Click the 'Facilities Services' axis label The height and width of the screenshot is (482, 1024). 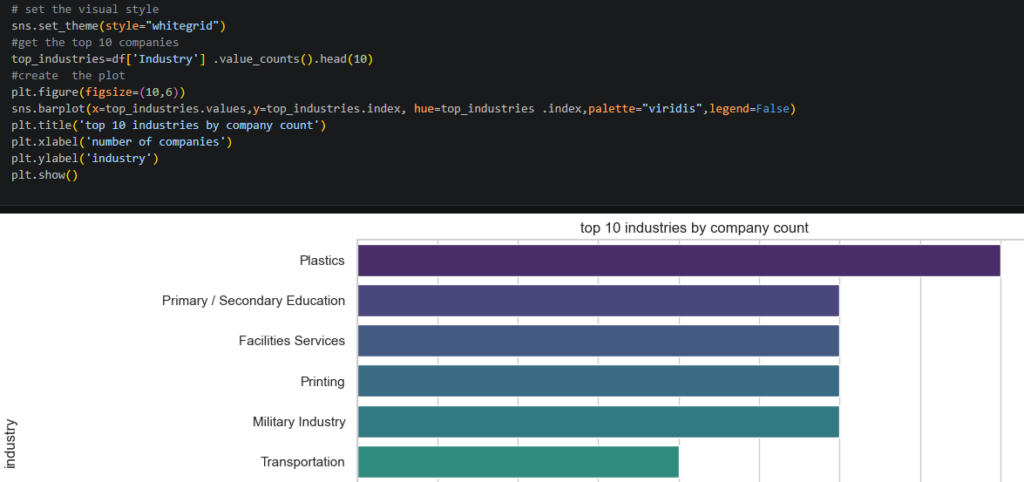292,341
